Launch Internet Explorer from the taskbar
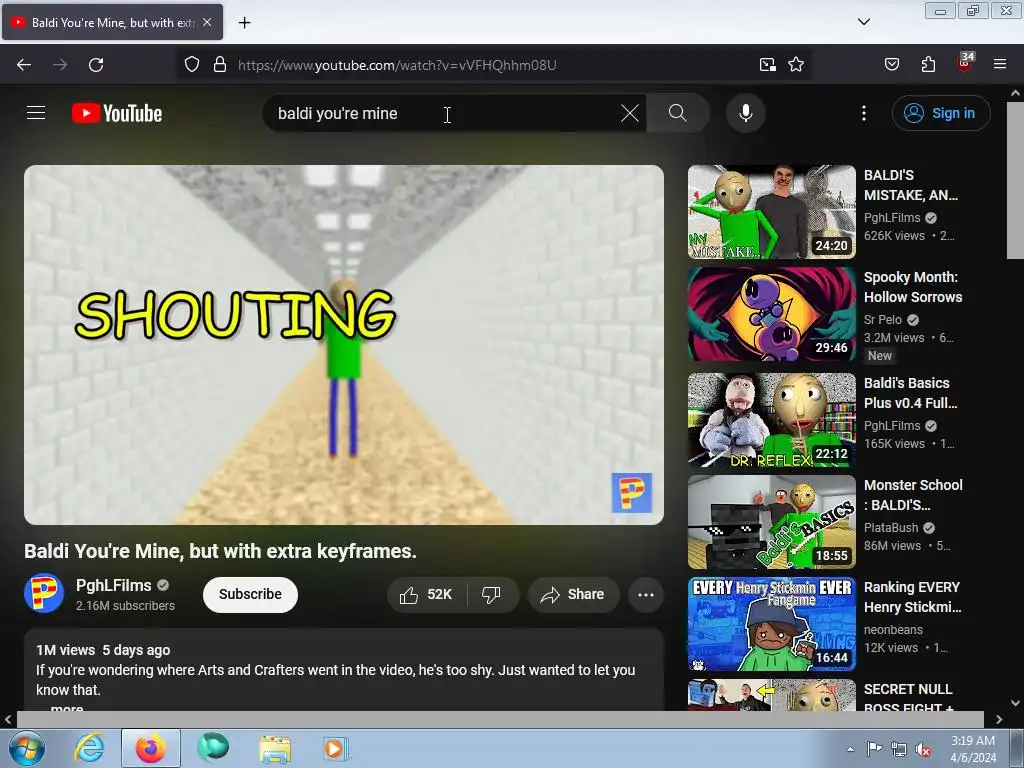This screenshot has height=768, width=1024. 89,748
